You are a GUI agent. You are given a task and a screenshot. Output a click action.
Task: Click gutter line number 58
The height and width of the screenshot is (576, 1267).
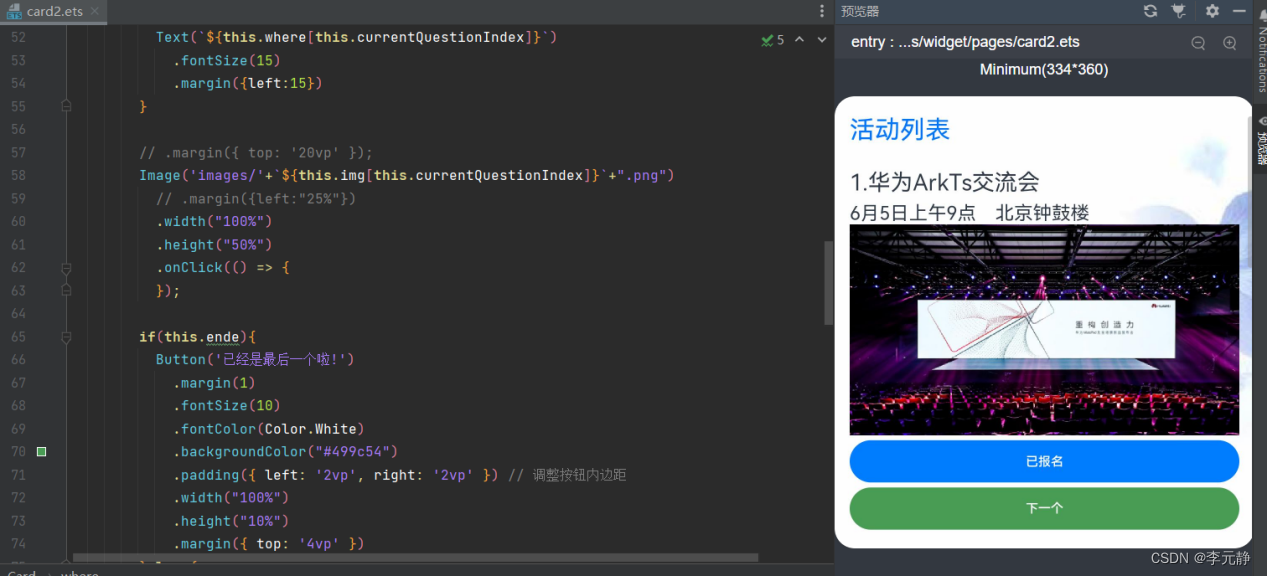[18, 176]
